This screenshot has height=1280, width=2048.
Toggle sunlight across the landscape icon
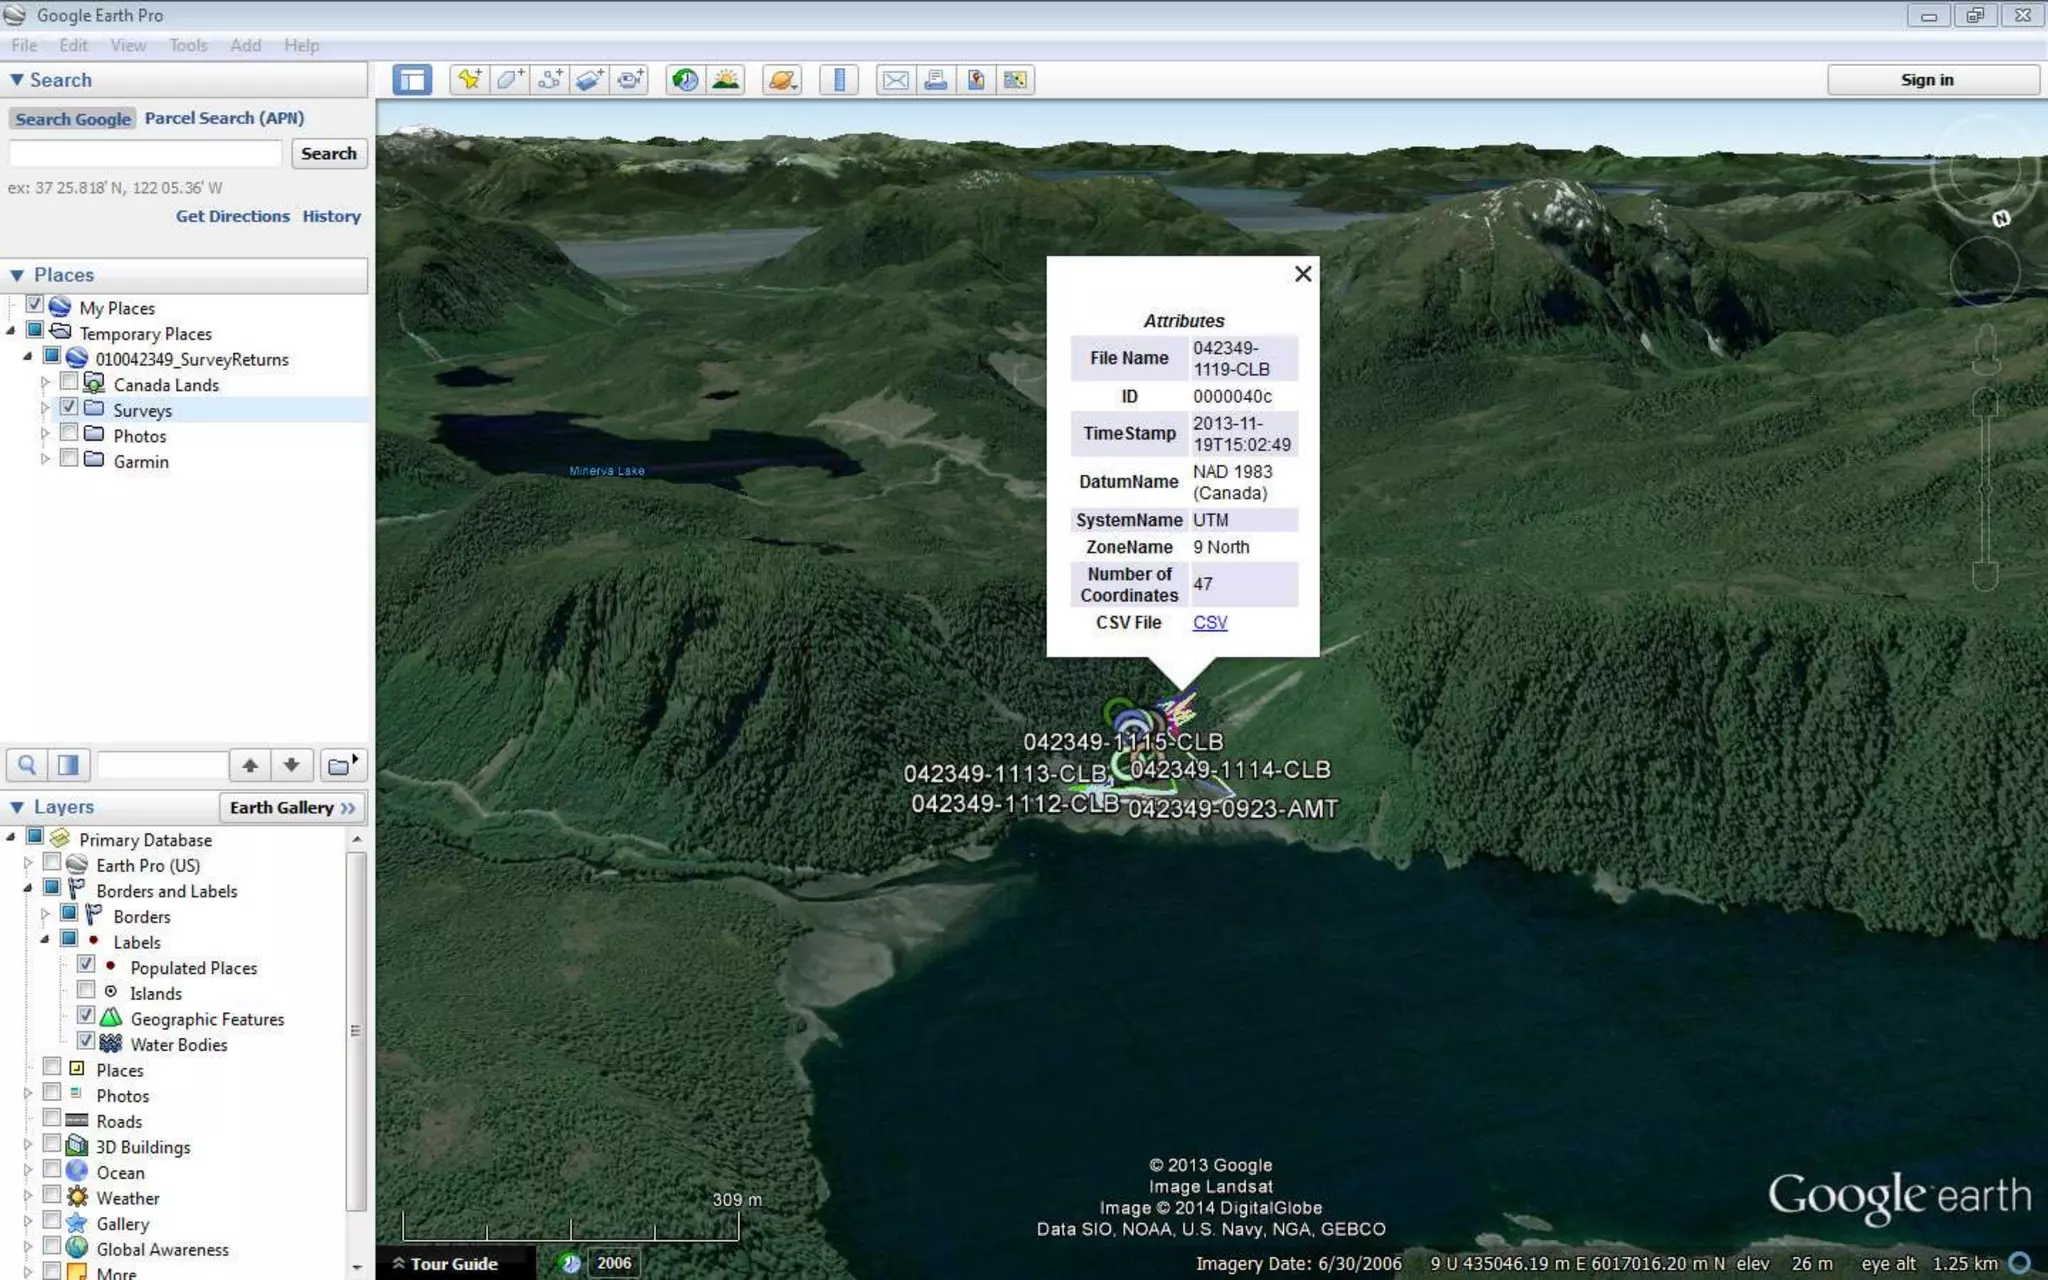coord(726,80)
